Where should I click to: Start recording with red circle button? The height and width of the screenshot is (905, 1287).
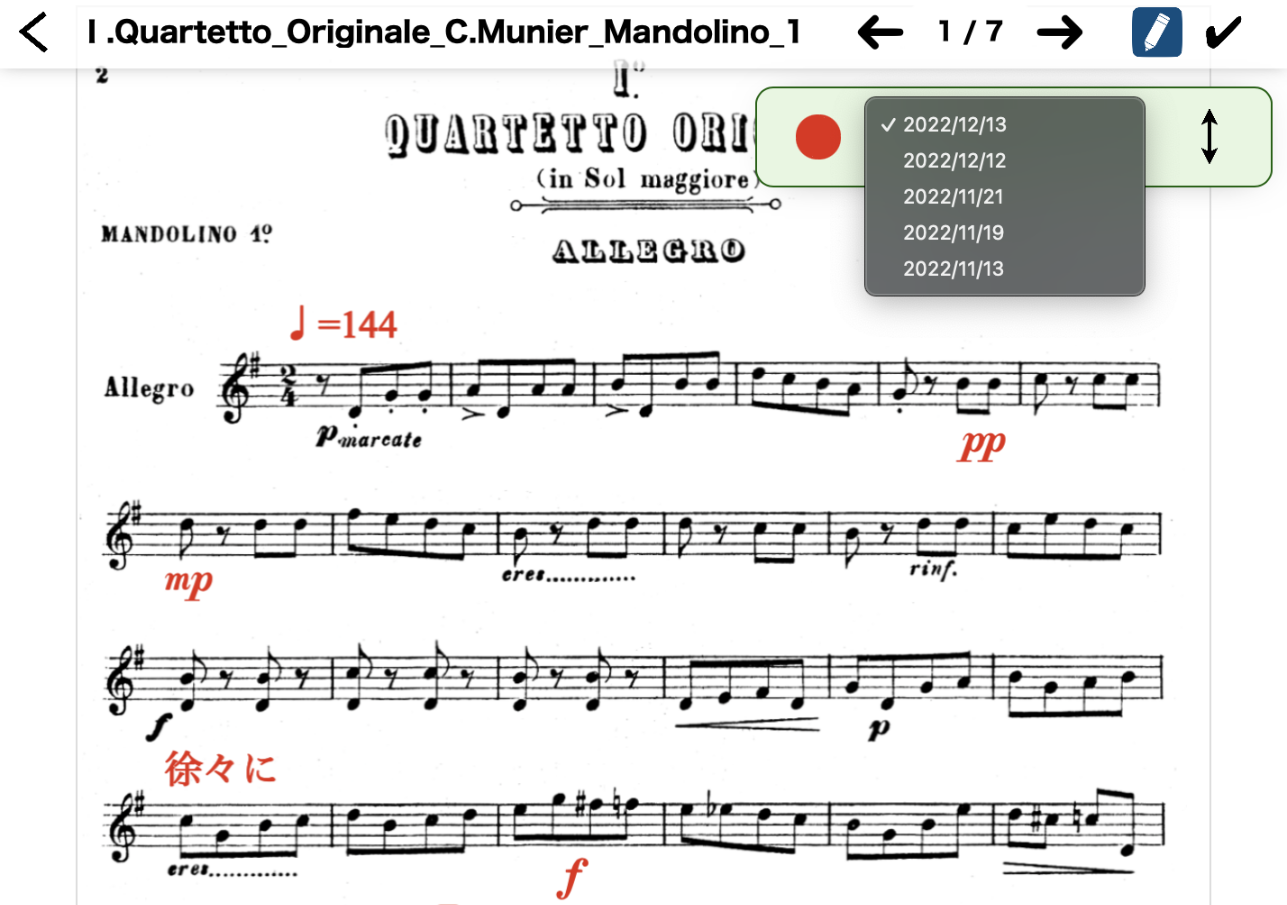819,137
